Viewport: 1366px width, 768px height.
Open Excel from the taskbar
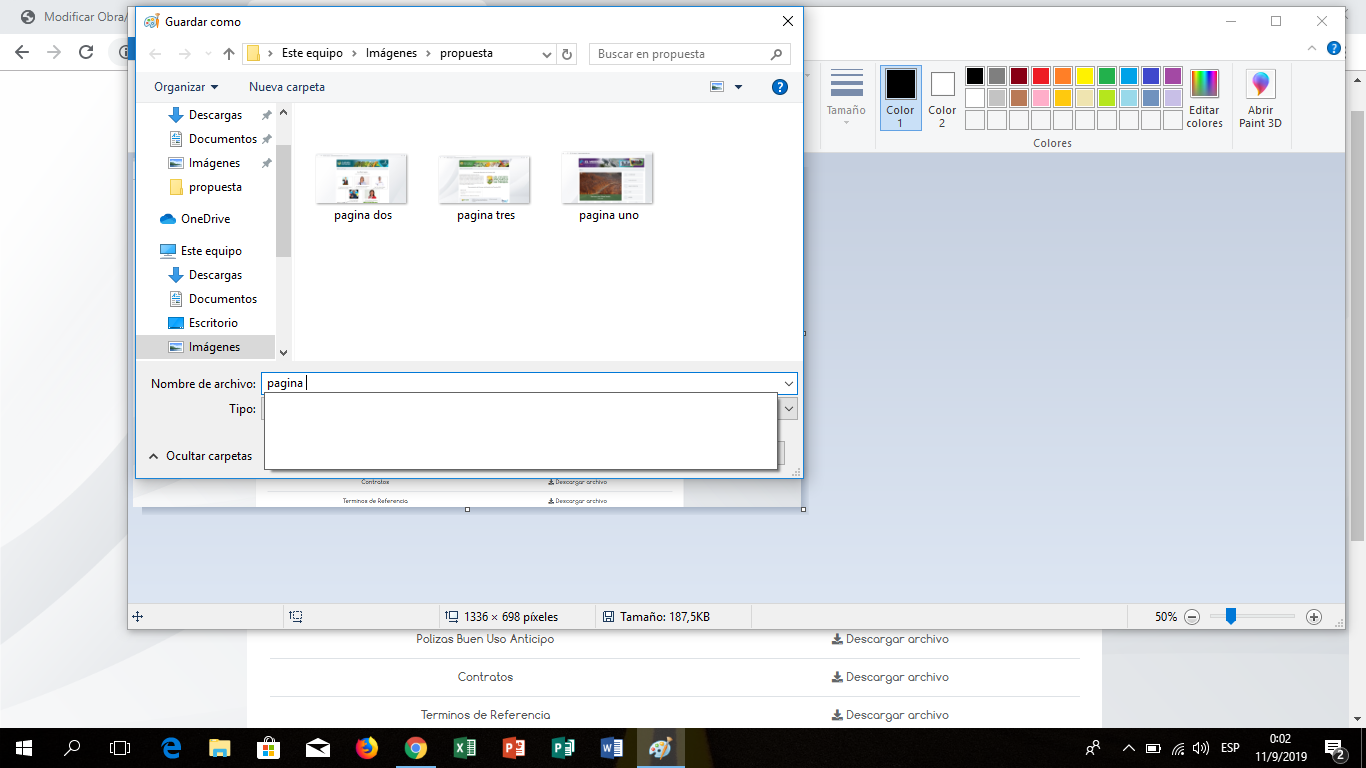(465, 747)
